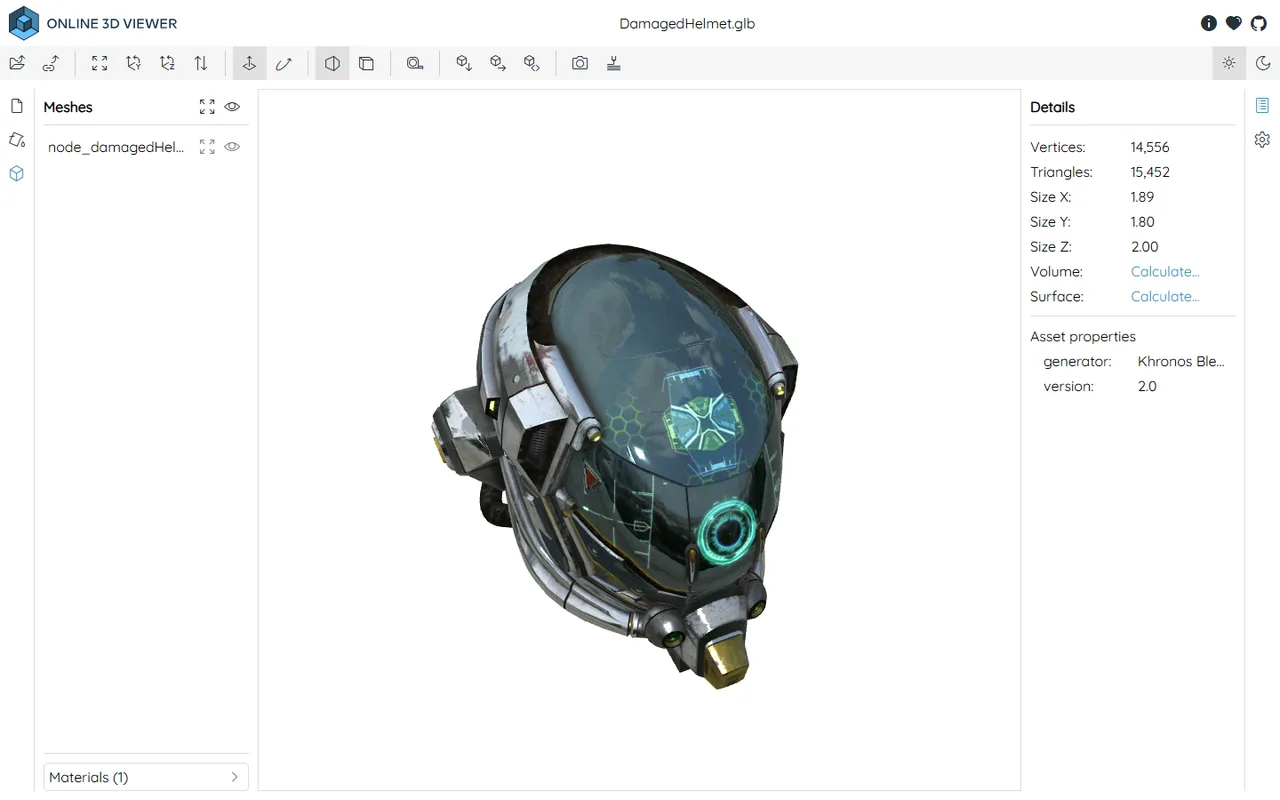
Task: Open the 3D printing icon in the toolbar
Action: click(x=614, y=63)
